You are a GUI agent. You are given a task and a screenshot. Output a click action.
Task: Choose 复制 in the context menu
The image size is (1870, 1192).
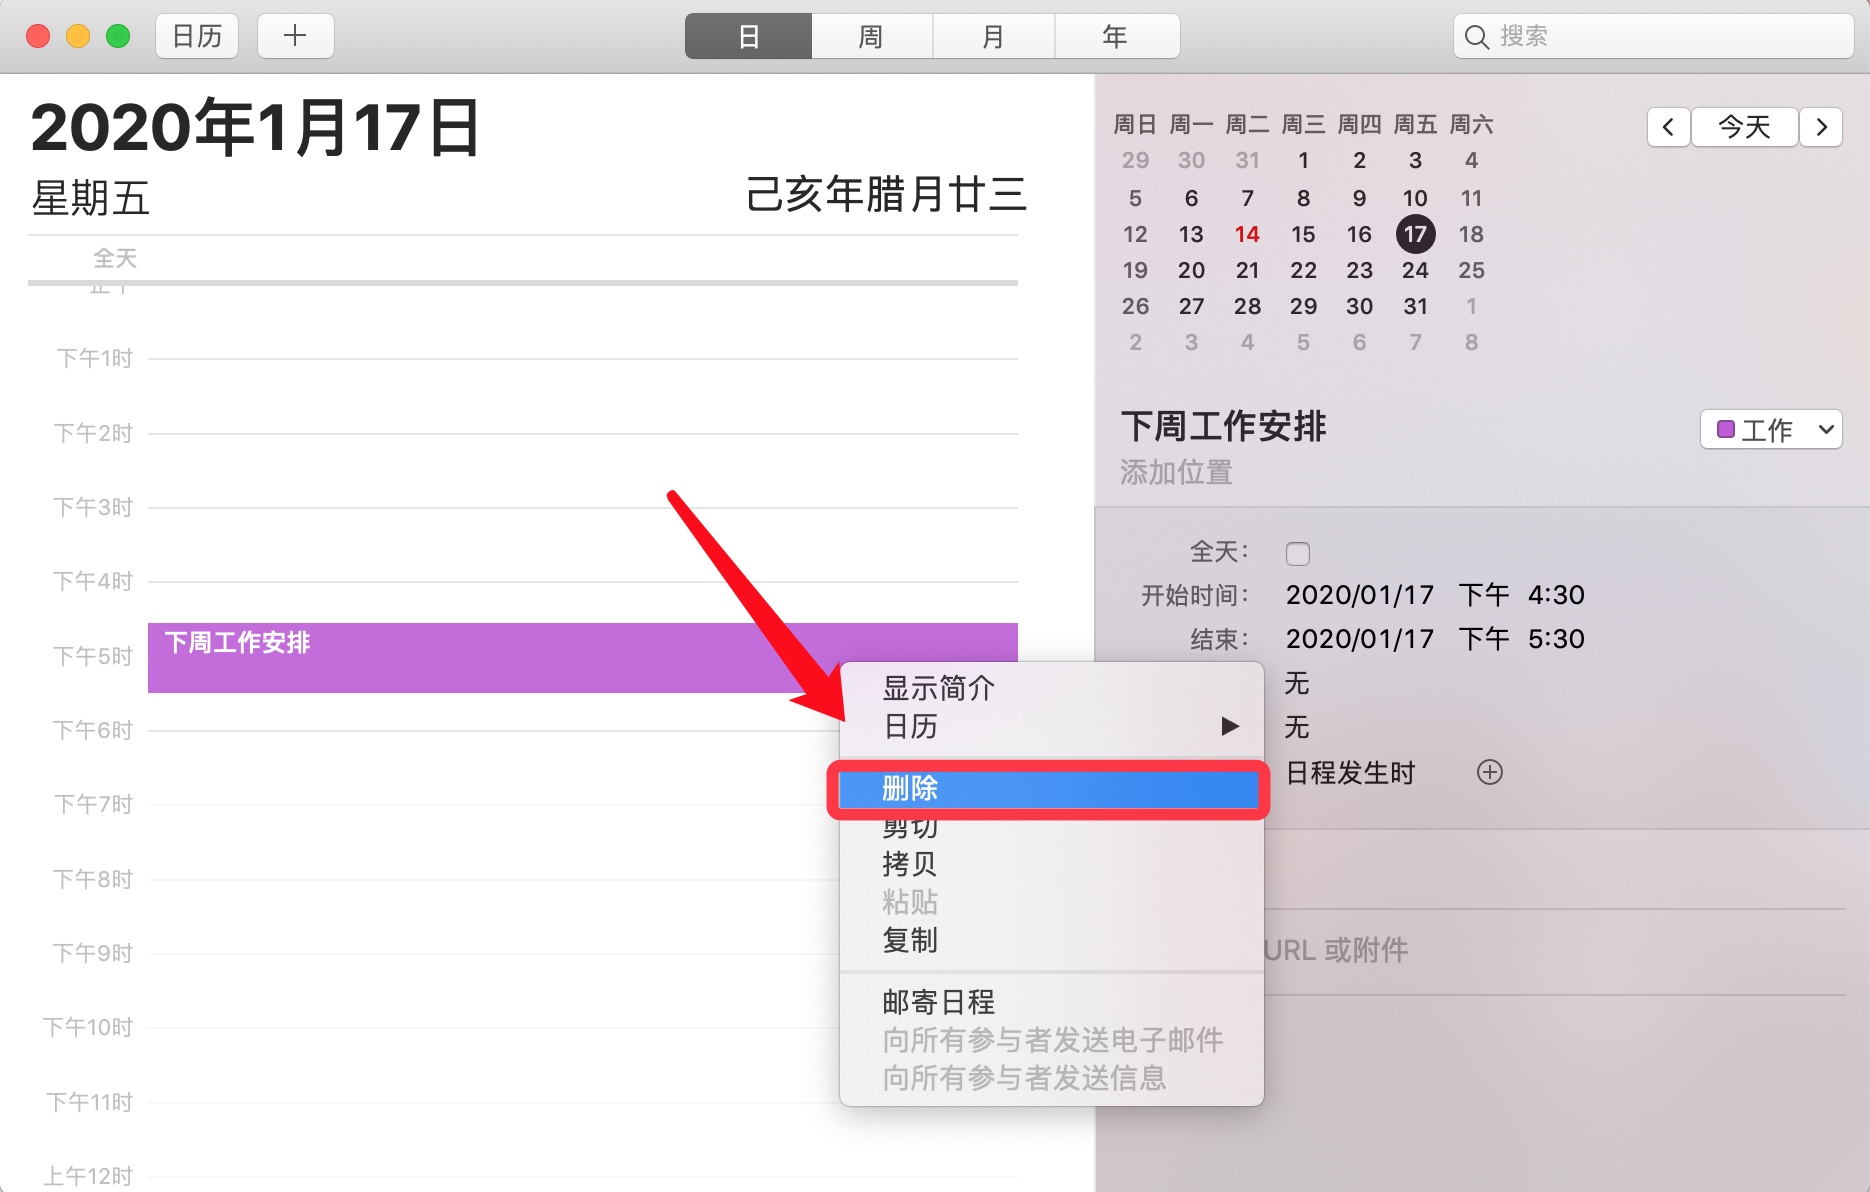1052,940
